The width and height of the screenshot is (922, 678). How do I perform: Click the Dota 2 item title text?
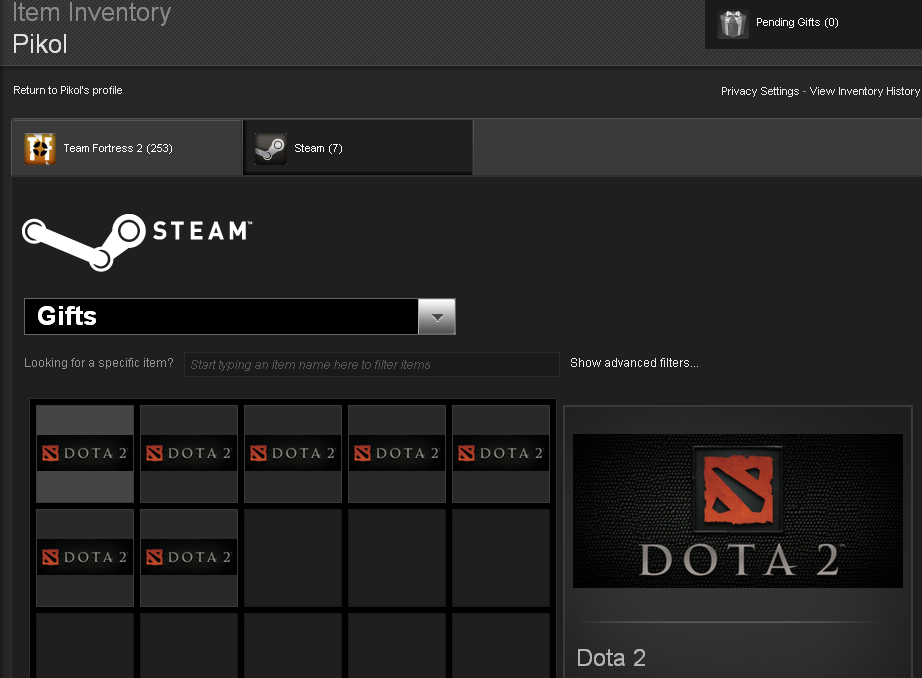[x=611, y=658]
